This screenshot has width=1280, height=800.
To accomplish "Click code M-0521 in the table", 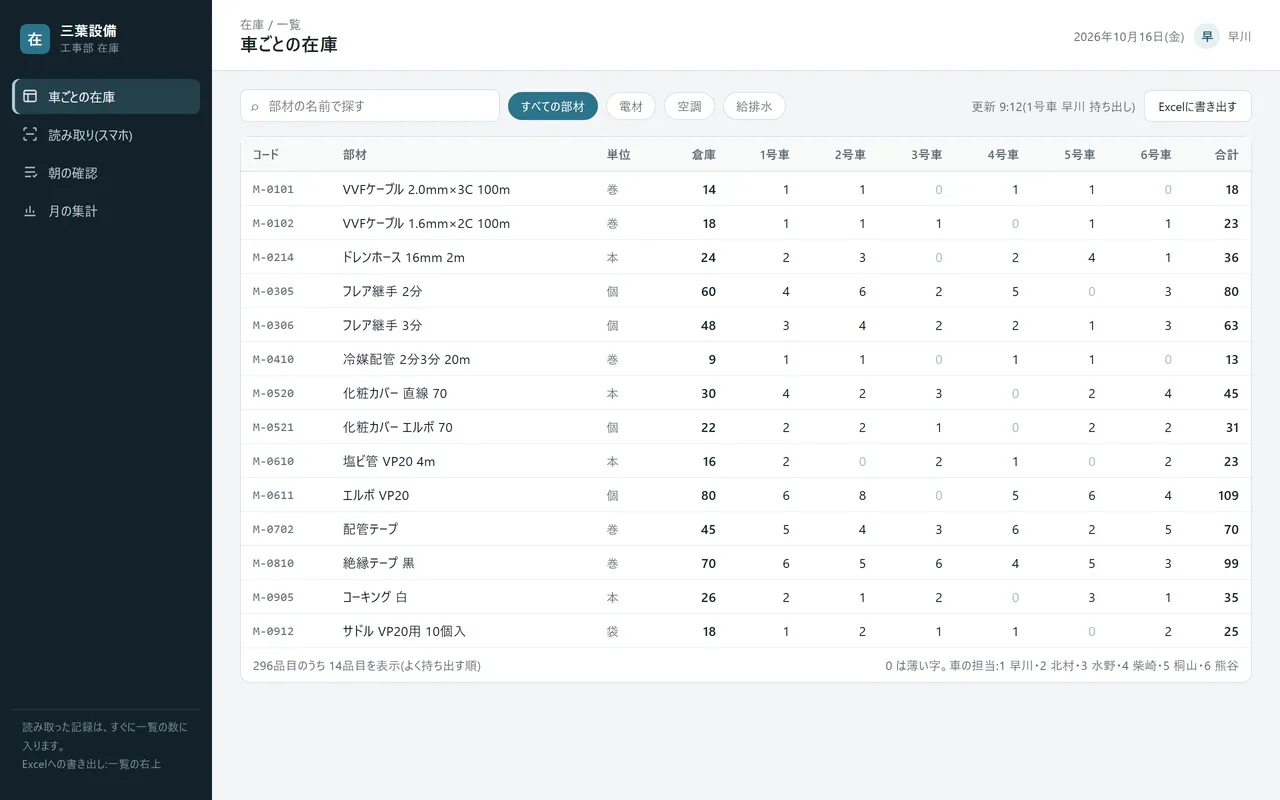I will tap(273, 427).
